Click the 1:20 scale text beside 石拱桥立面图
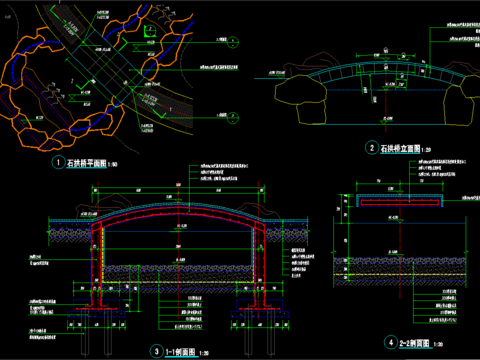The width and height of the screenshot is (480, 360). 426,150
